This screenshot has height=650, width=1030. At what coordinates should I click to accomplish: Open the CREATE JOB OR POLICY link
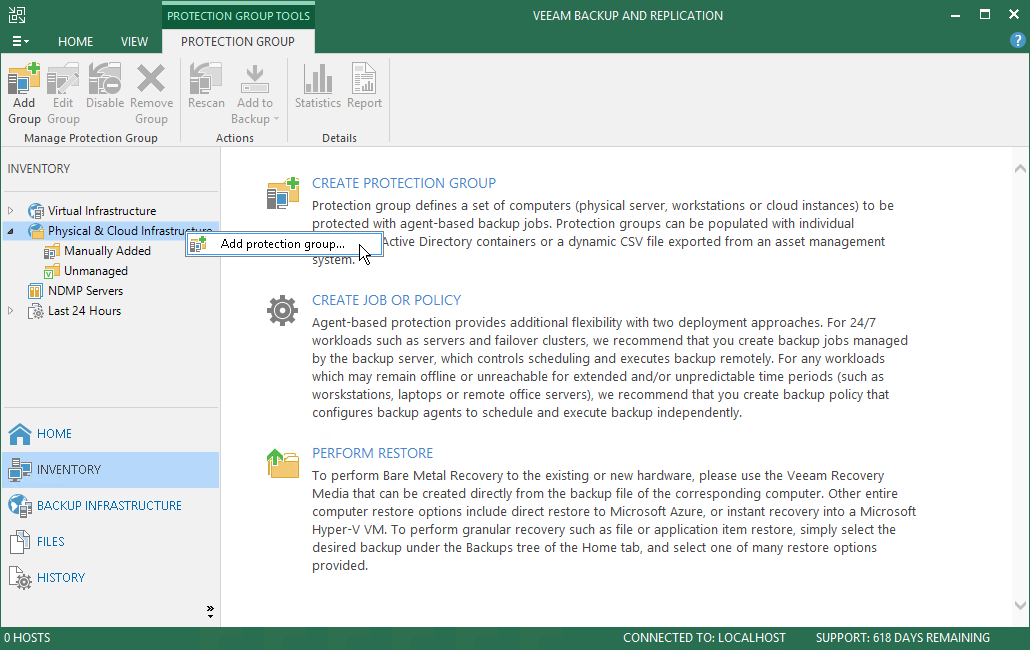click(x=386, y=300)
